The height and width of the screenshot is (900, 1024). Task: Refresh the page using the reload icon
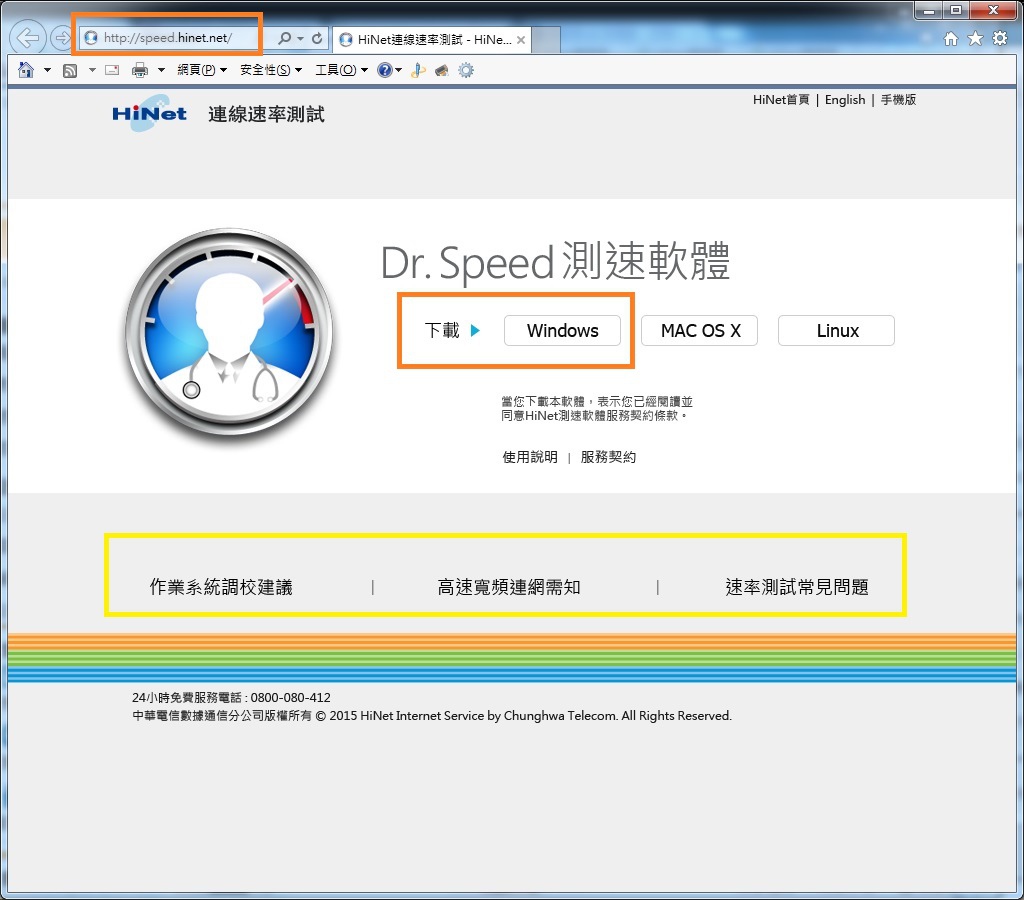tap(317, 39)
